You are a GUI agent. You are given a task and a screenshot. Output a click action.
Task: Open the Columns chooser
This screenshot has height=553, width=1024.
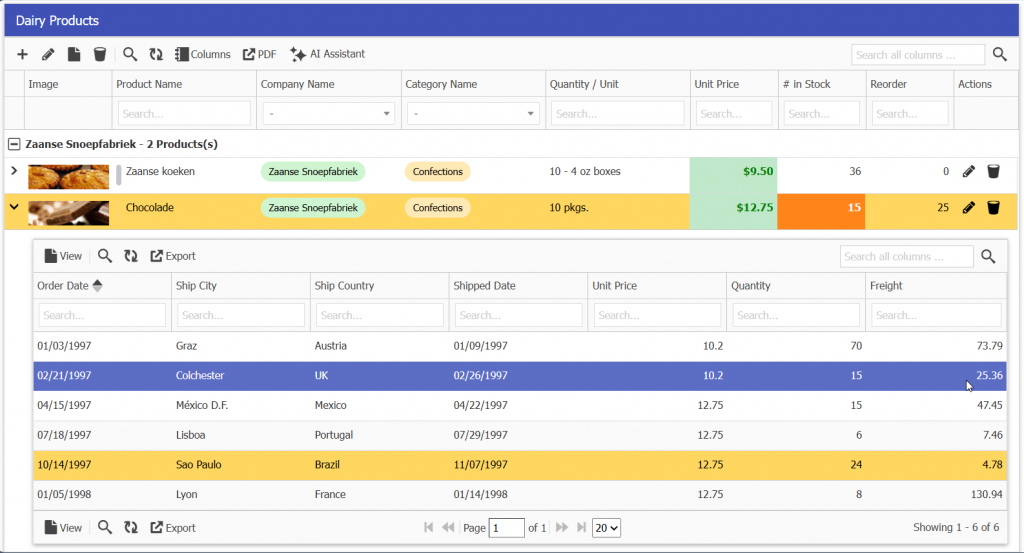pos(202,54)
